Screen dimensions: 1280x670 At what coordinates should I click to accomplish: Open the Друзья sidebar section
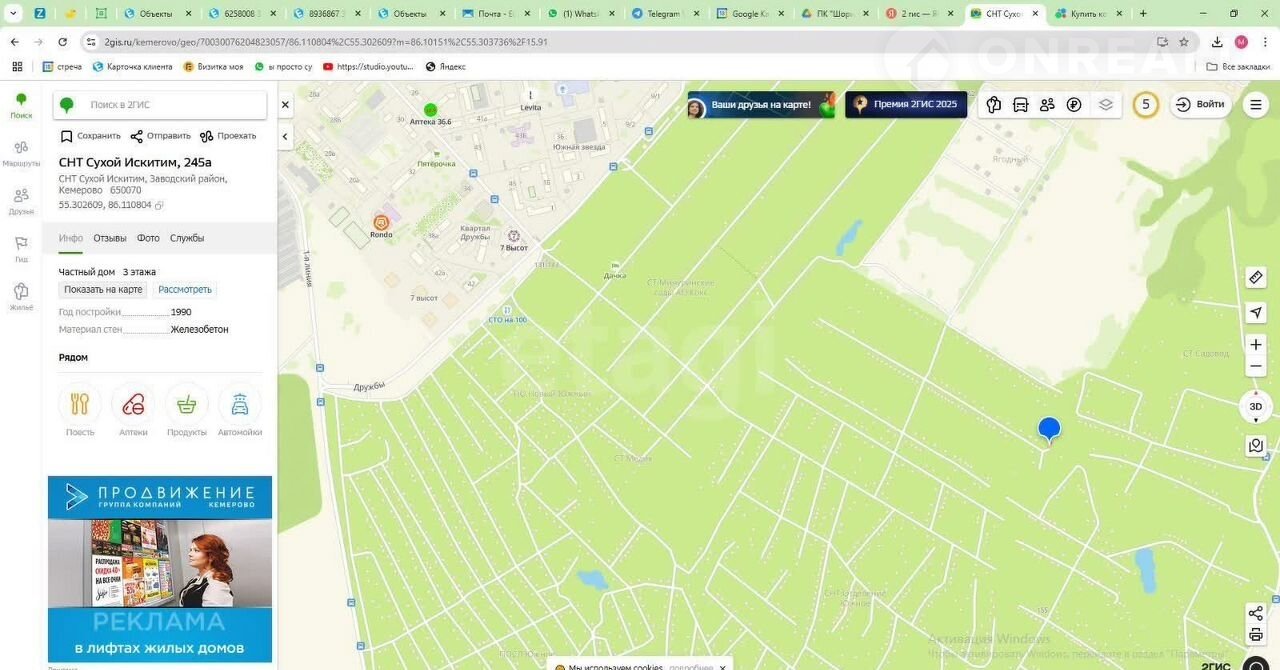click(21, 200)
